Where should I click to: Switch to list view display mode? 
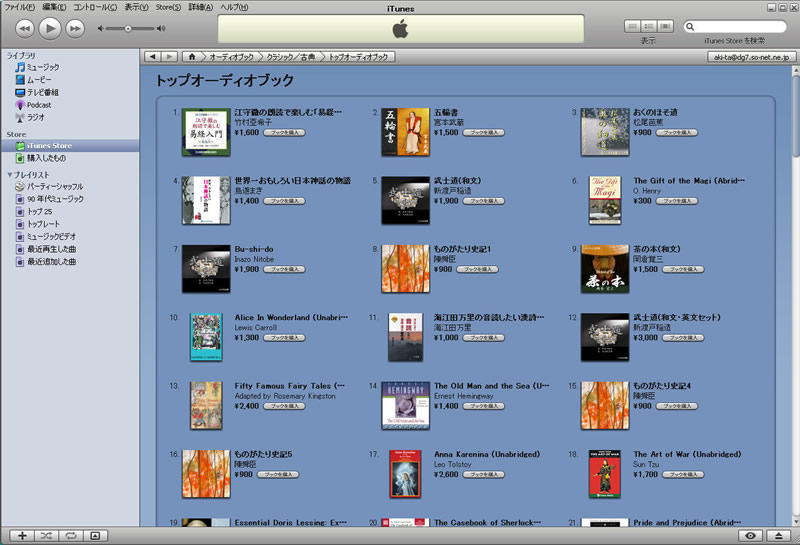click(x=633, y=26)
